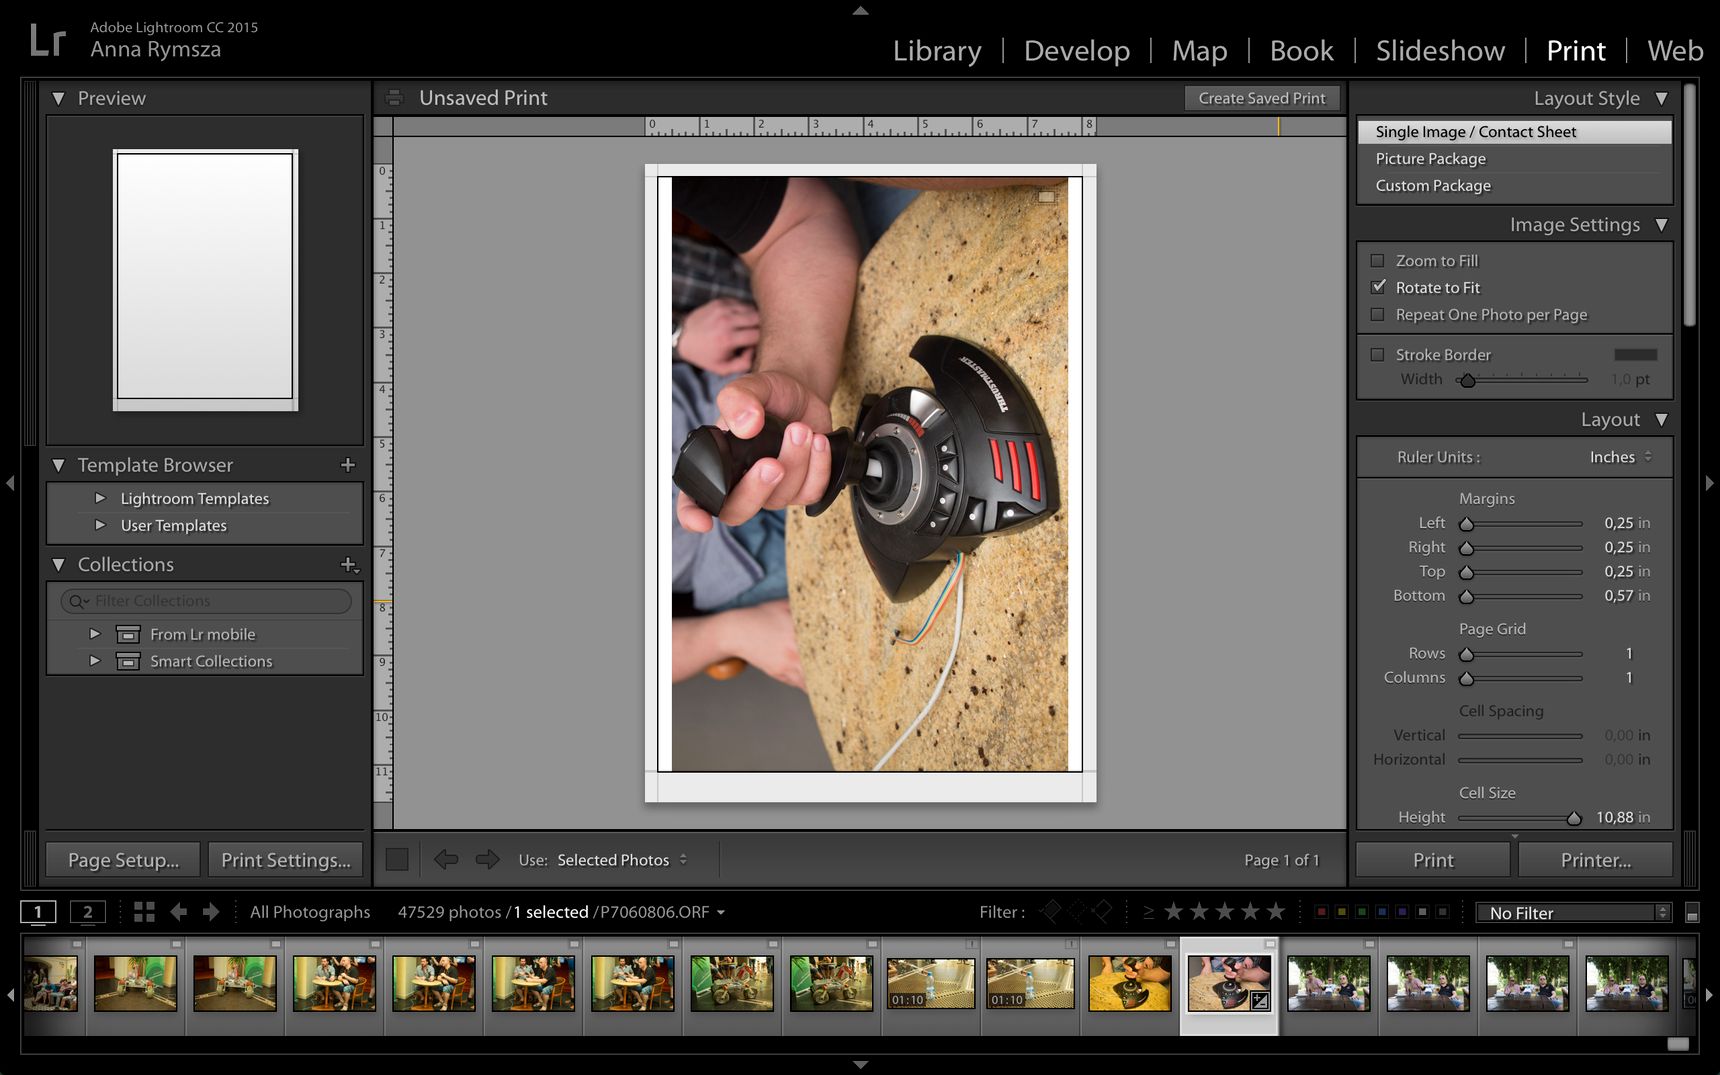Collapse the Image Settings panel
Viewport: 1720px width, 1075px height.
(x=1661, y=225)
